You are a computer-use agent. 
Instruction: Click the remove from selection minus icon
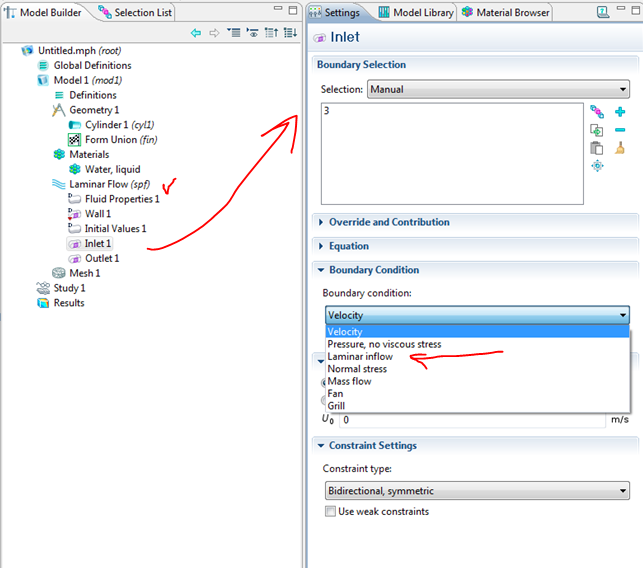coord(620,130)
